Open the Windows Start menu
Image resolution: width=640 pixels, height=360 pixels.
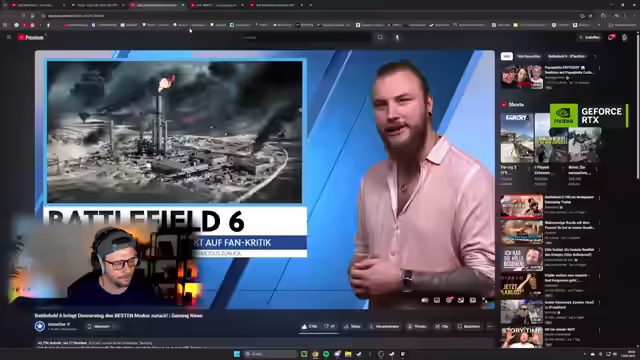[x=237, y=354]
